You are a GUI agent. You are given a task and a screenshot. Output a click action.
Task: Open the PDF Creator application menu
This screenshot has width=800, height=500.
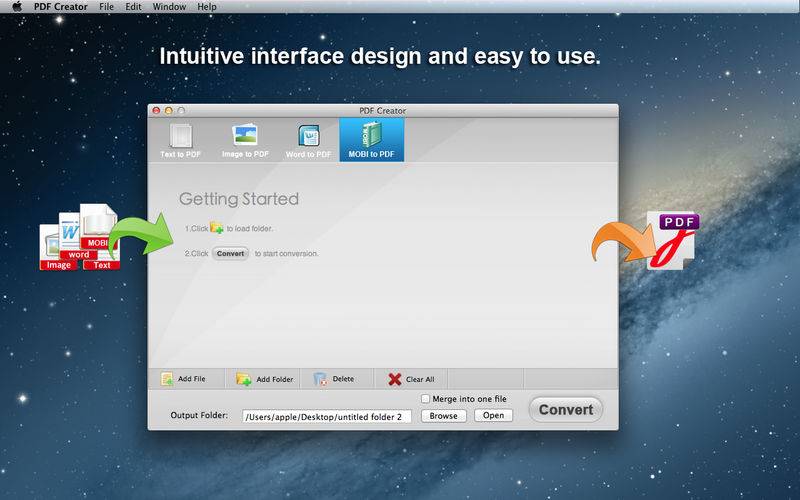click(61, 7)
